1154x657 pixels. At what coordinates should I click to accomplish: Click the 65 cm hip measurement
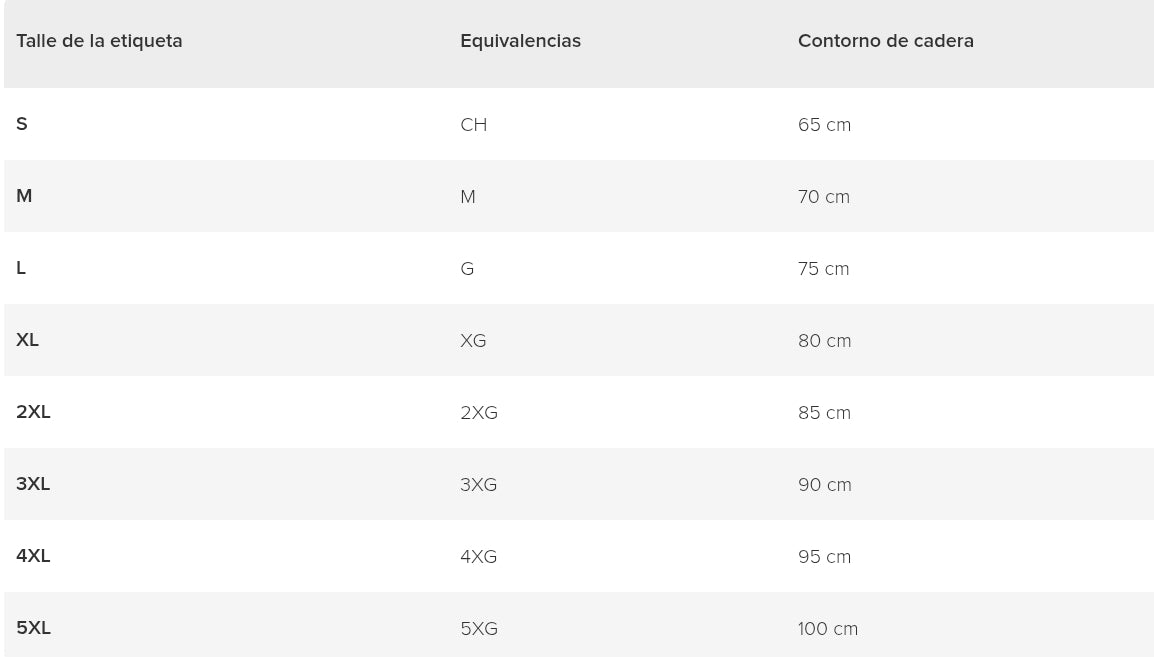pos(824,125)
